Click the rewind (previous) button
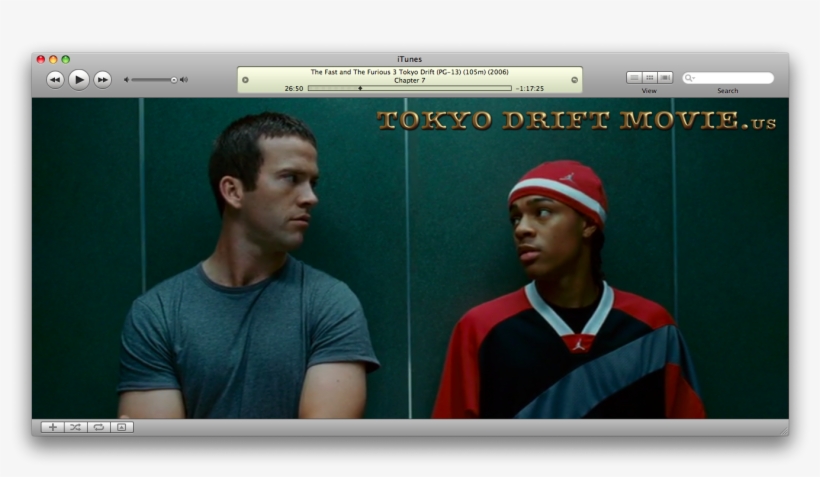This screenshot has width=820, height=477. (55, 80)
